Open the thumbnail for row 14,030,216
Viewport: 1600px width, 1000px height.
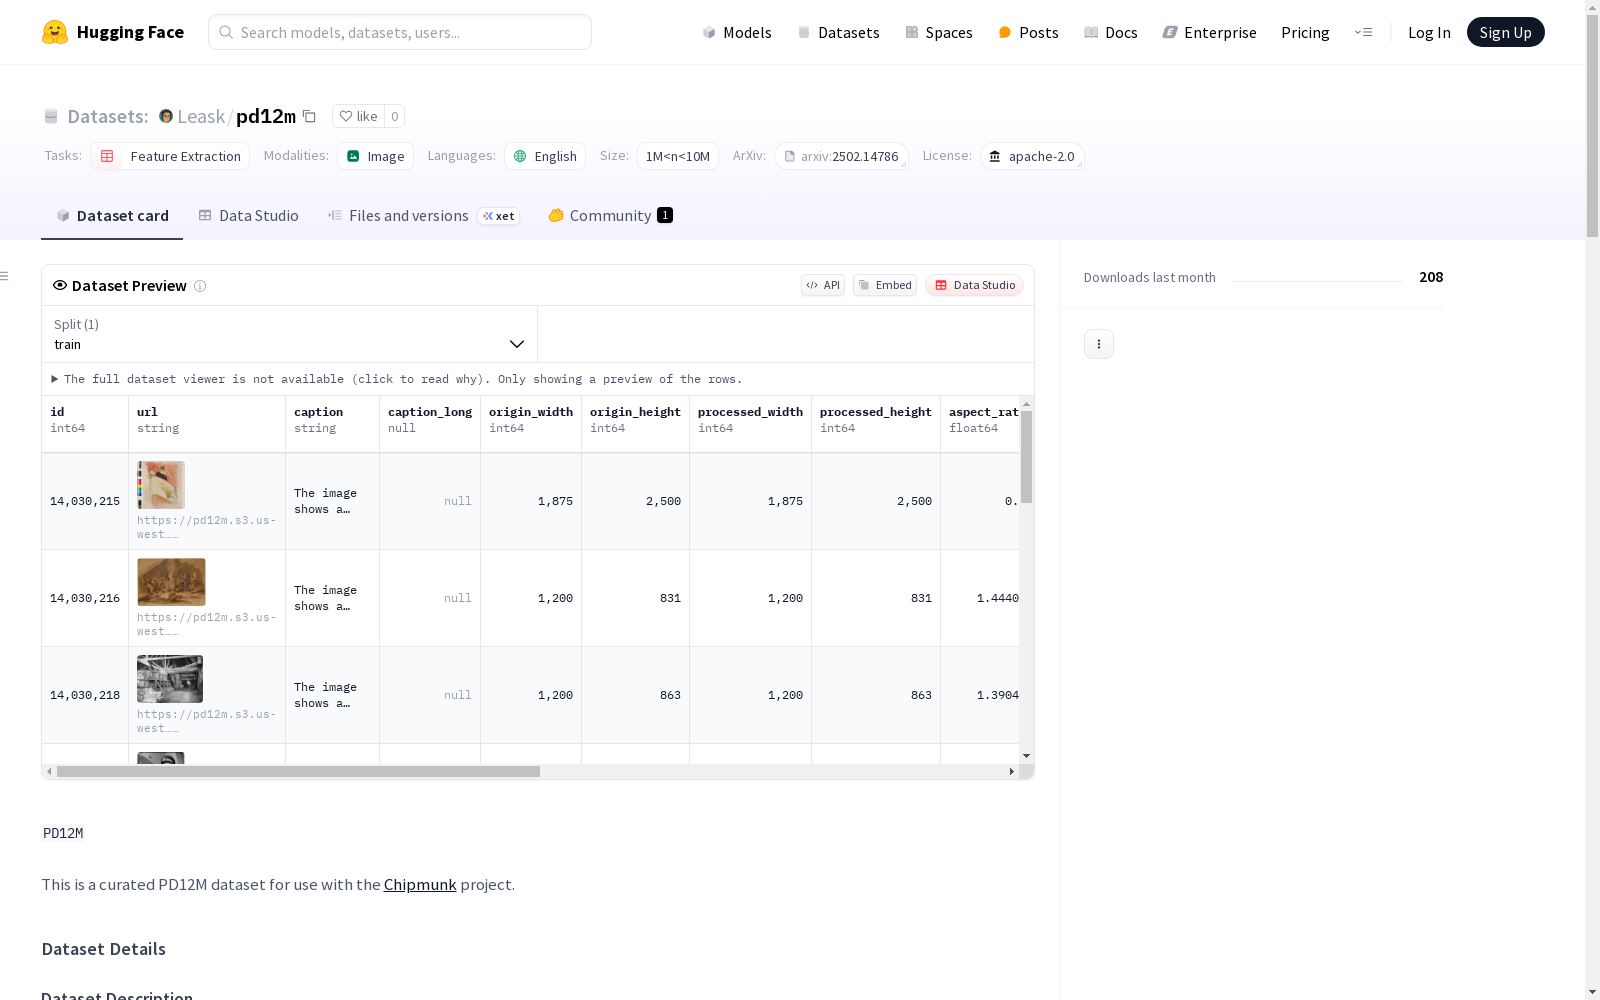pos(171,582)
